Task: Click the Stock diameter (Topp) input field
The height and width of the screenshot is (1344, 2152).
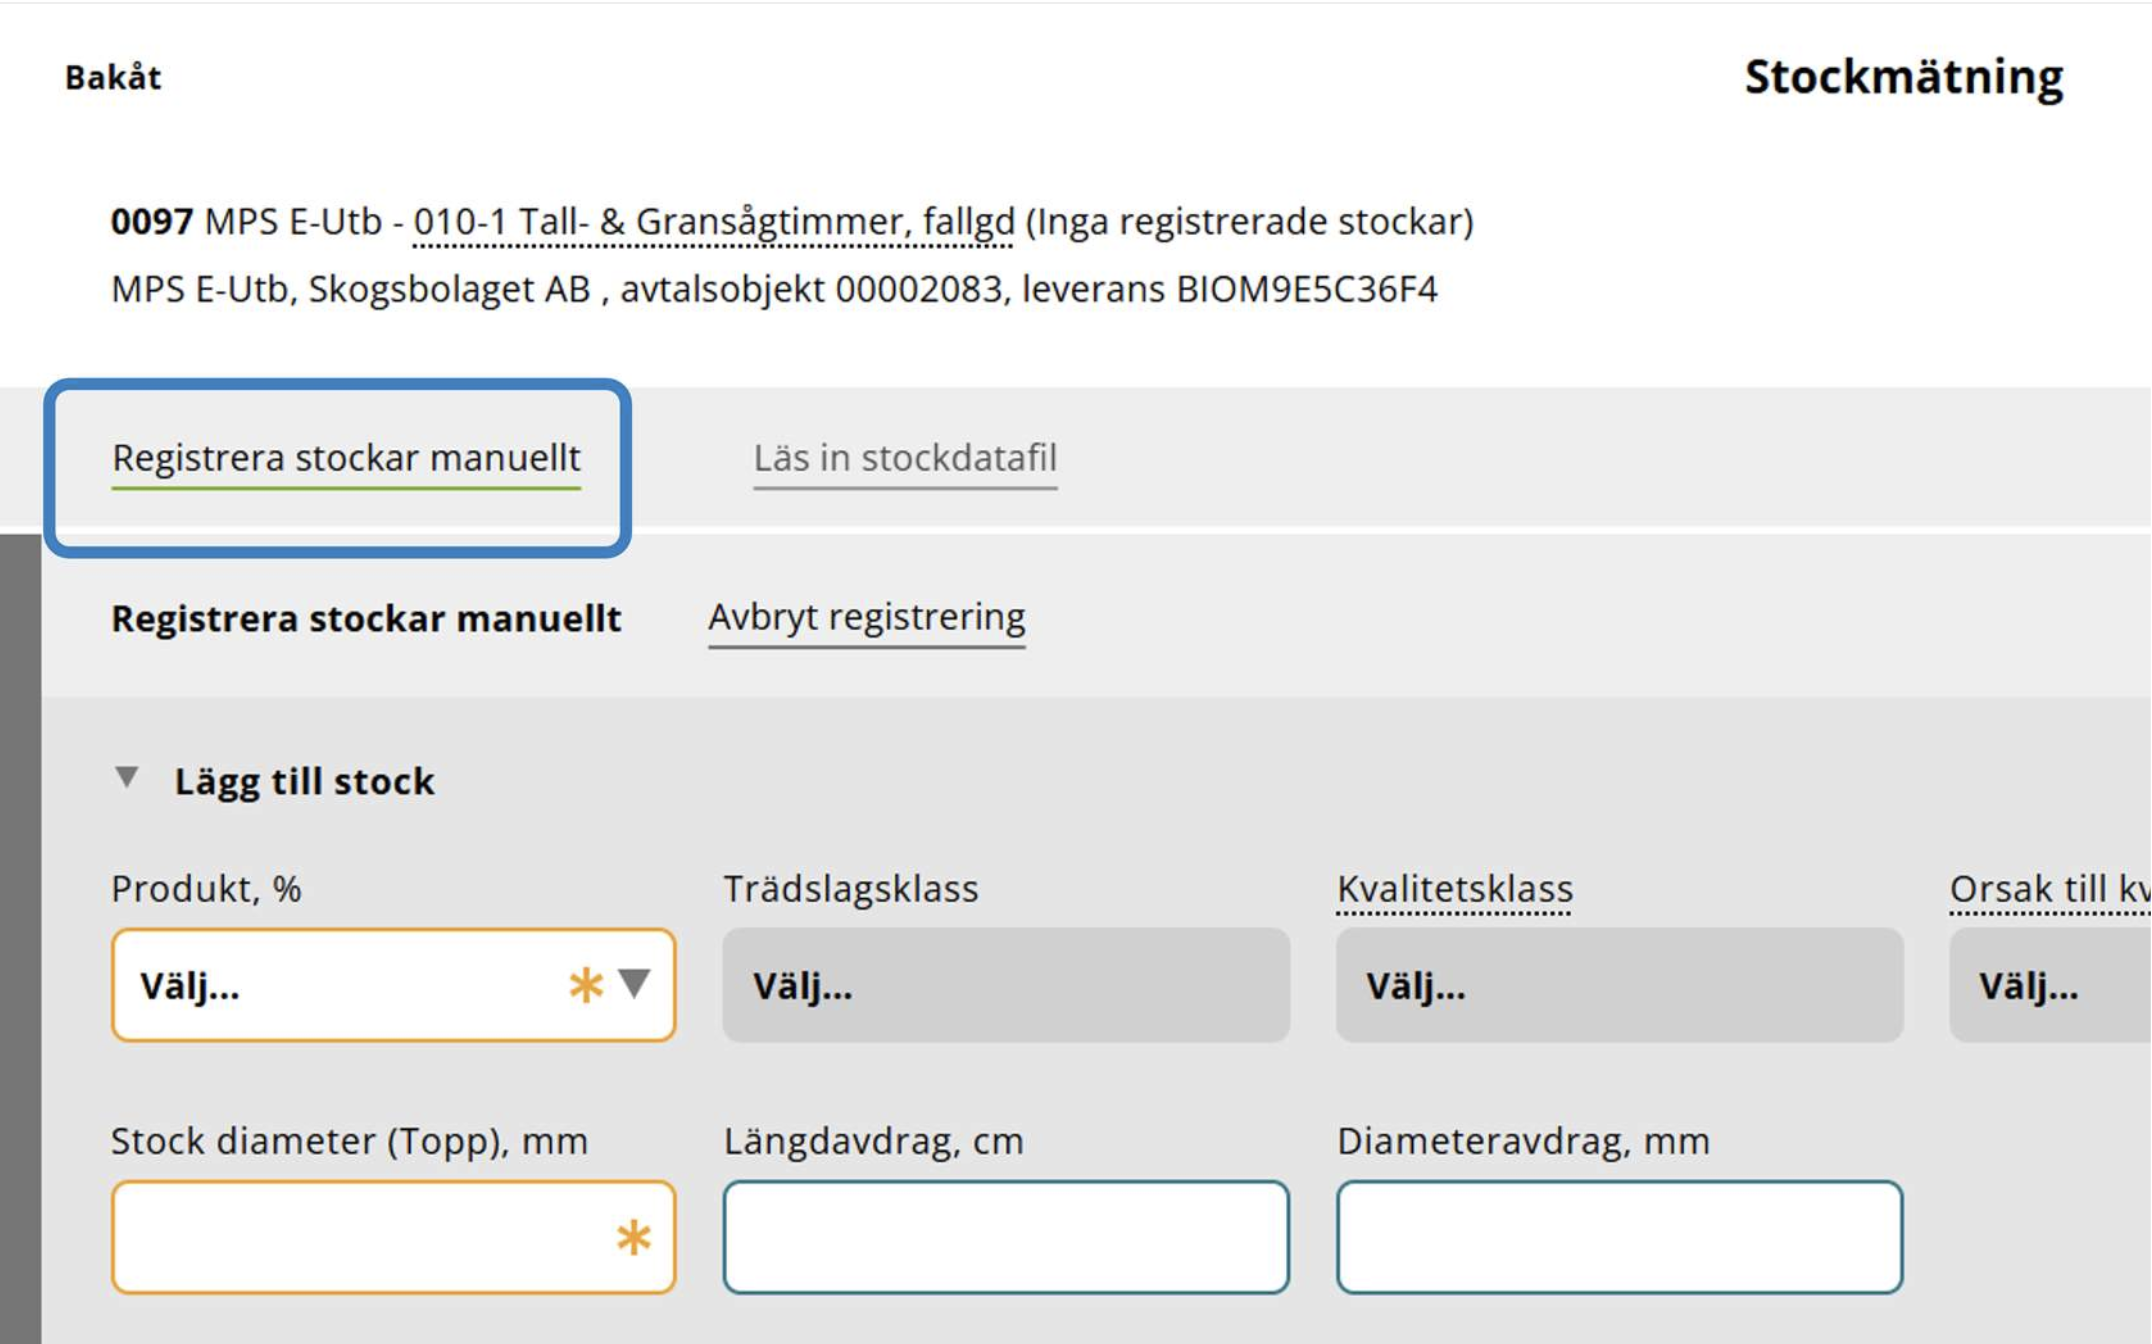Action: point(360,1238)
